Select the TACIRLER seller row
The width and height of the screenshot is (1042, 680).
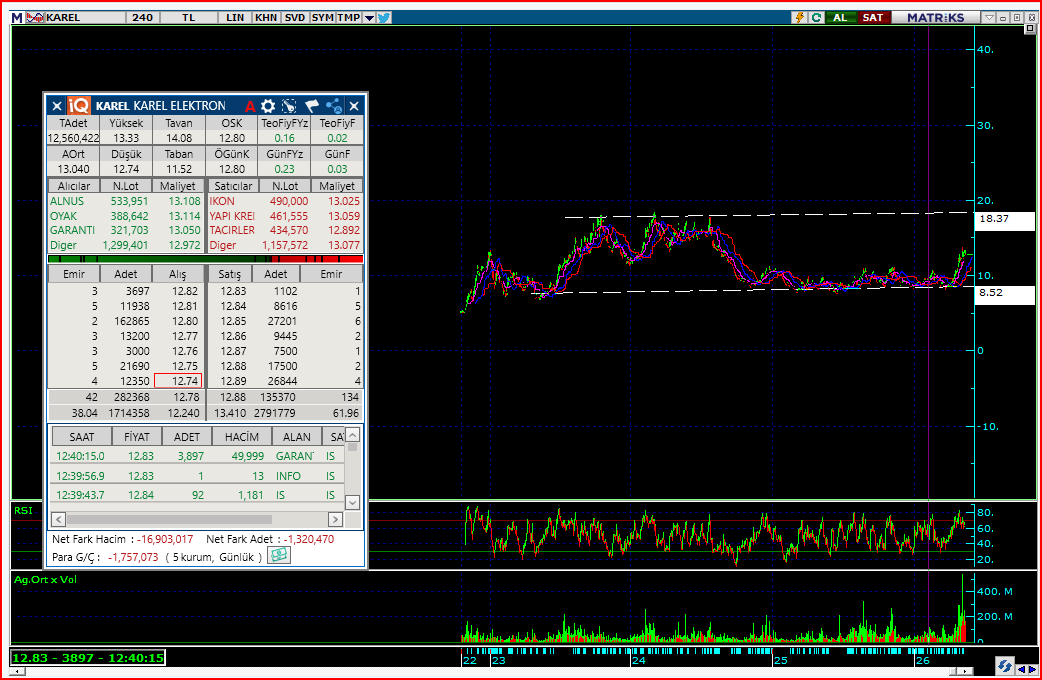tap(285, 230)
